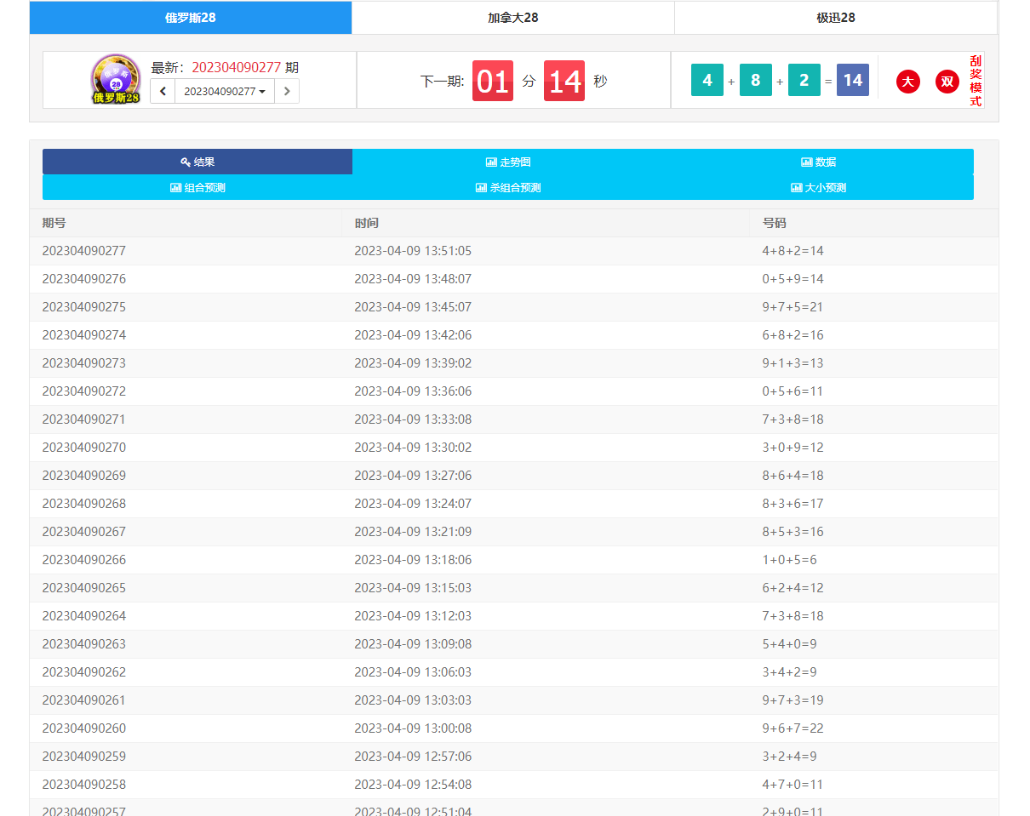Viewport: 1030px width, 816px height.
Task: Click the red 大 result badge
Action: click(x=908, y=81)
